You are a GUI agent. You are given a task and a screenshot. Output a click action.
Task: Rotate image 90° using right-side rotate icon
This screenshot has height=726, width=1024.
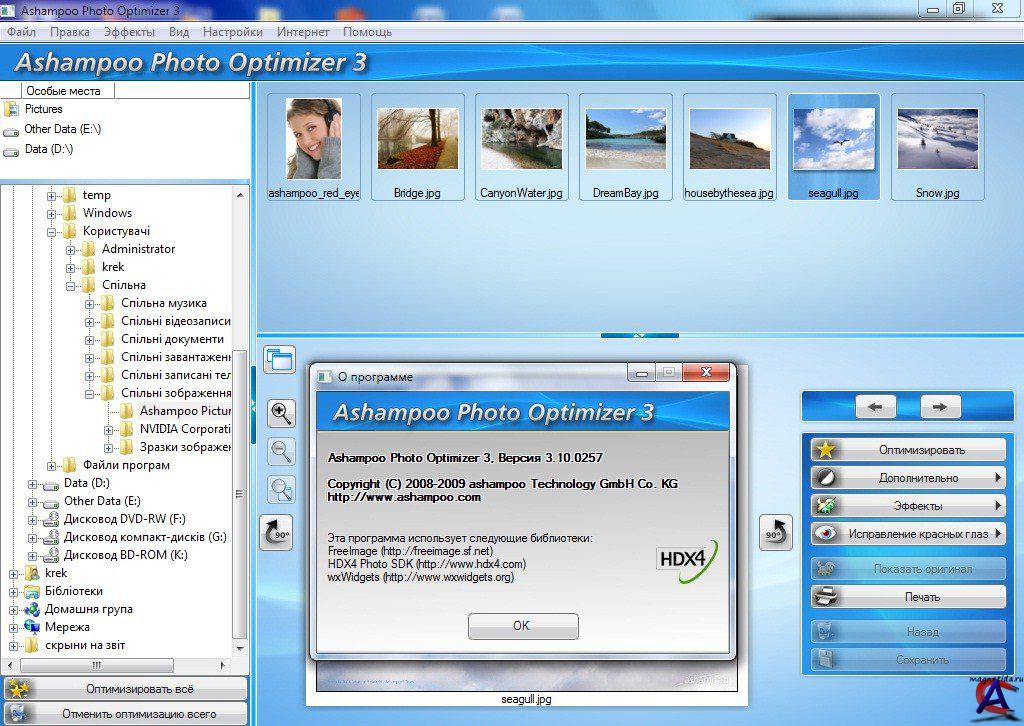(x=775, y=533)
